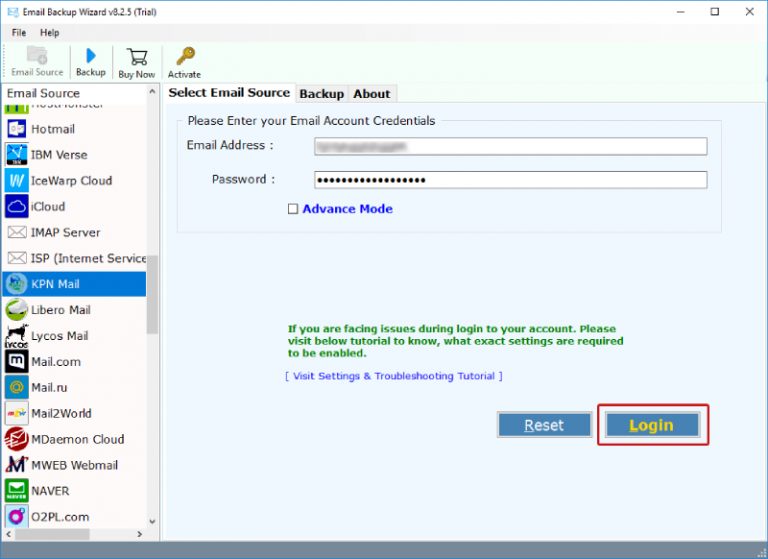This screenshot has height=559, width=768.
Task: Select O2PL.com text entry
Action: click(60, 517)
